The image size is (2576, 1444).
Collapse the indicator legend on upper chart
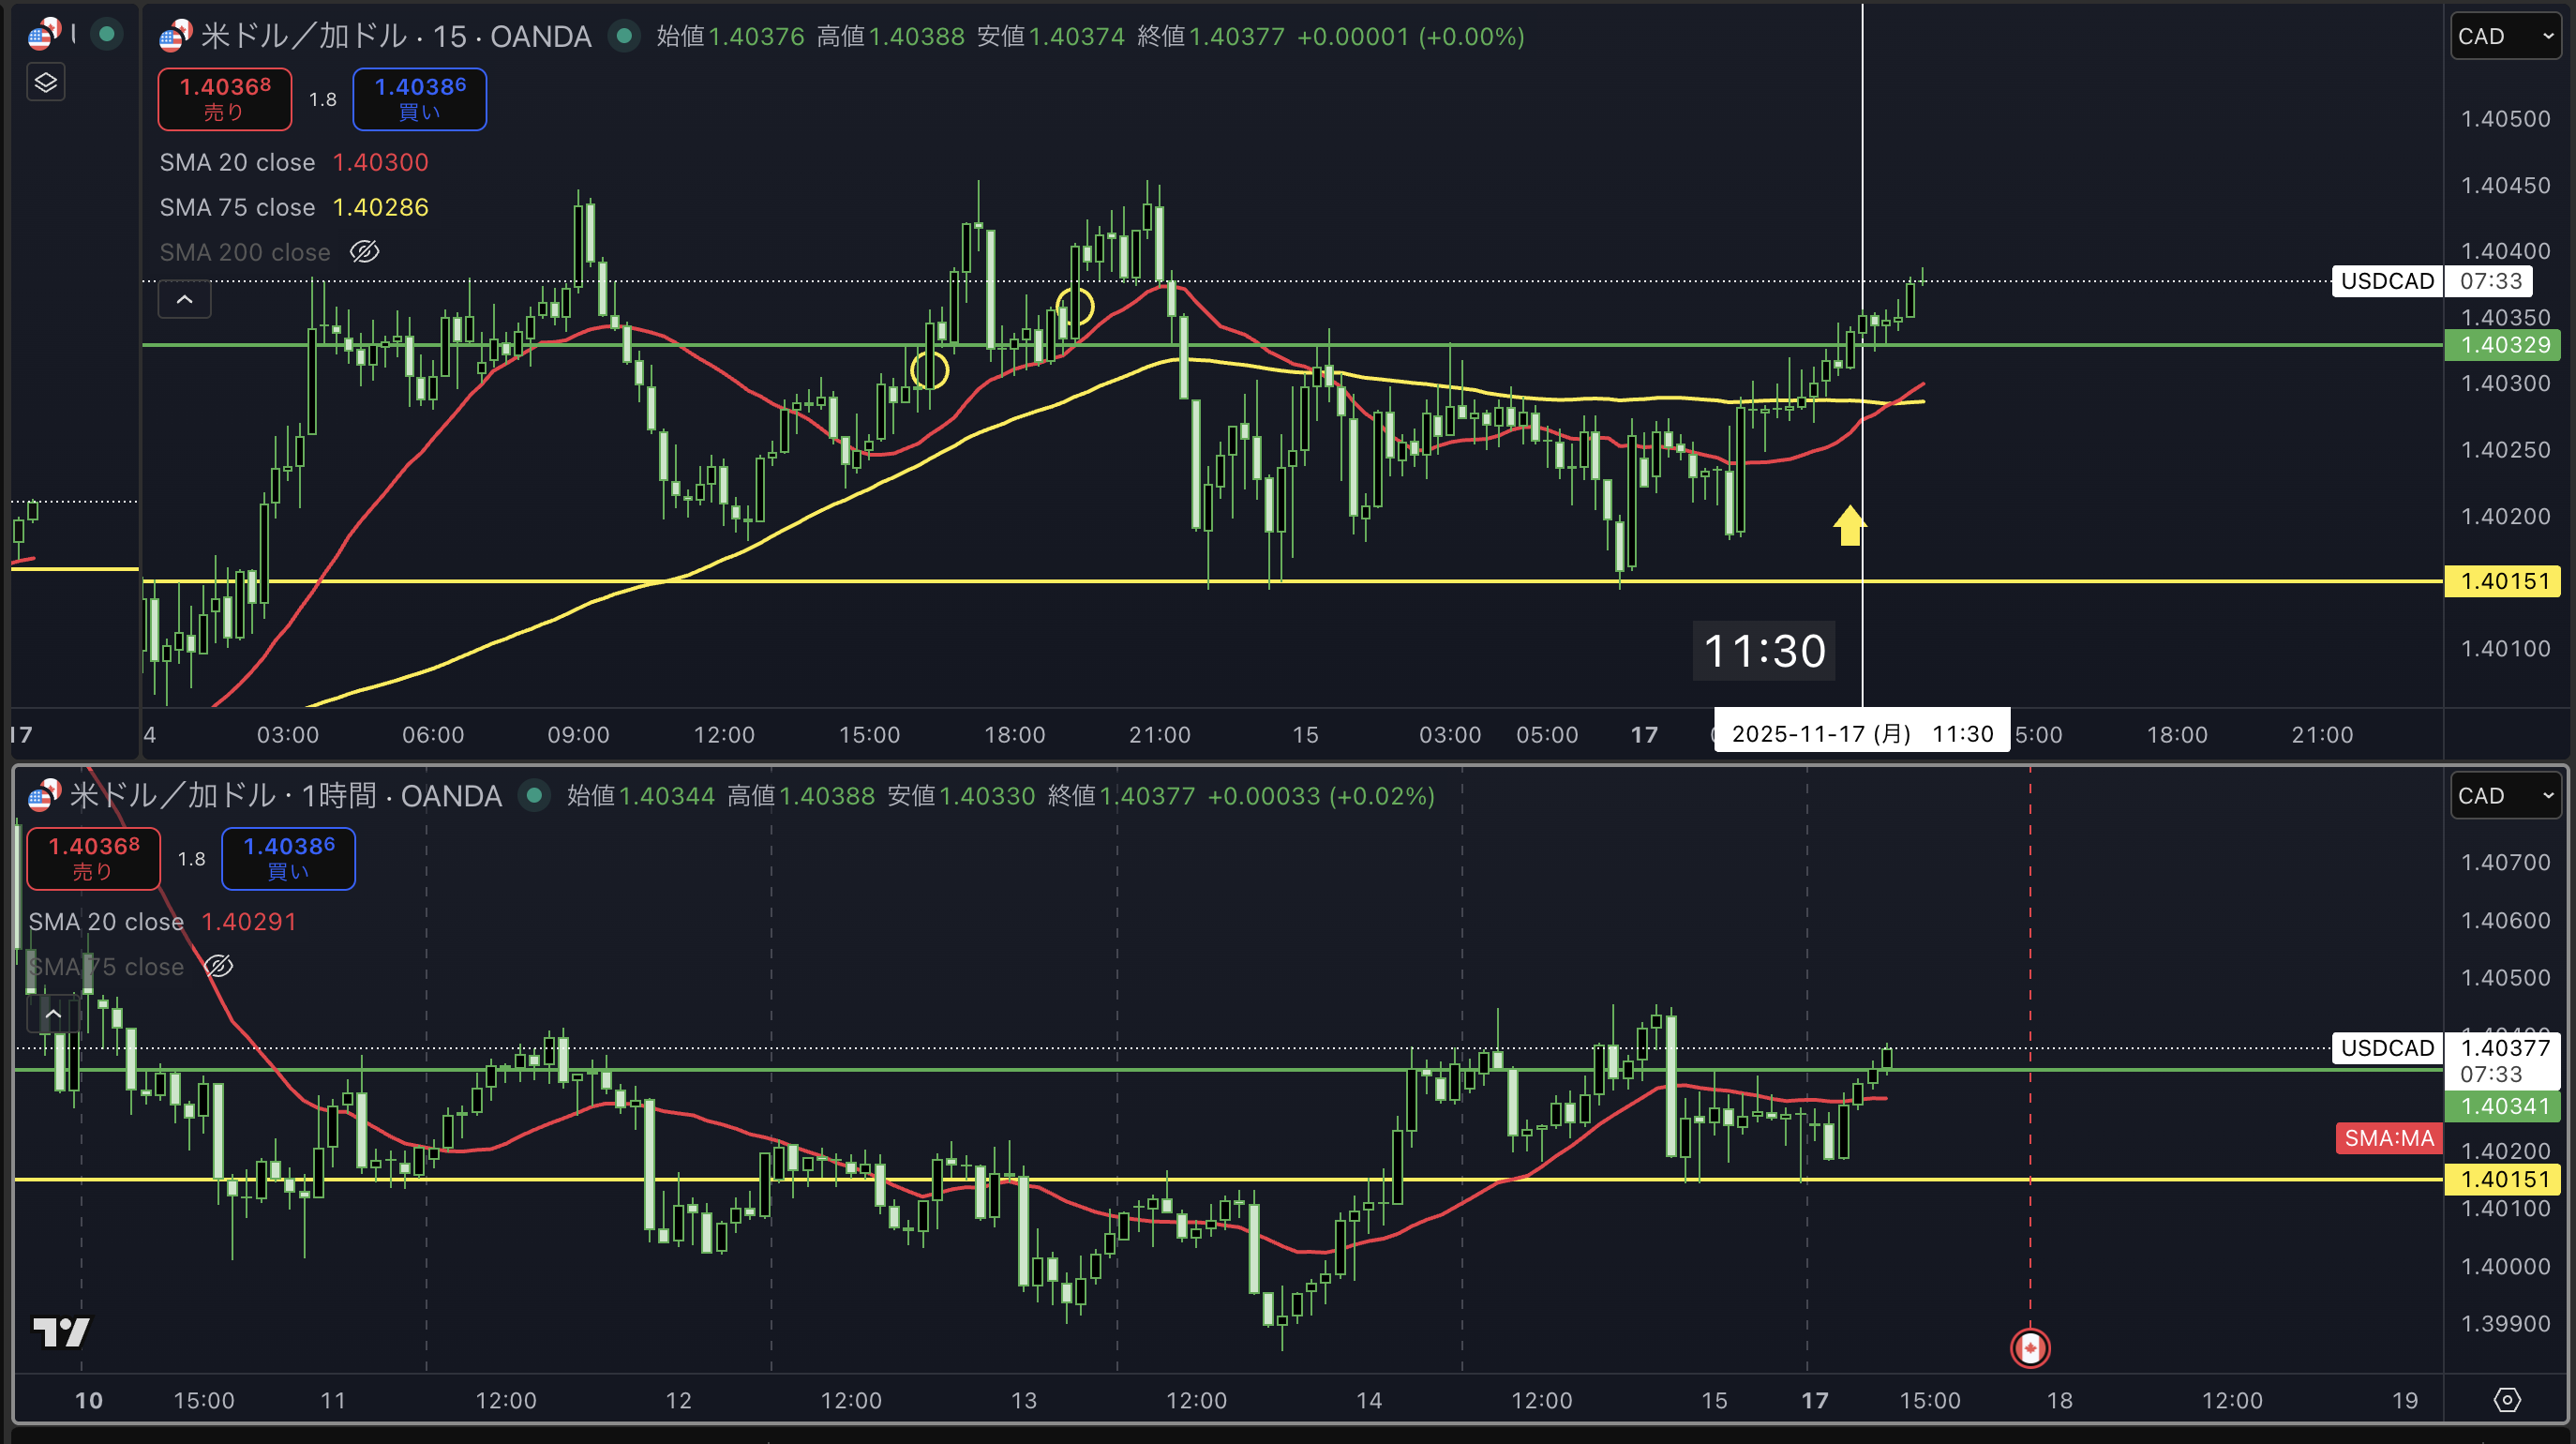[185, 299]
